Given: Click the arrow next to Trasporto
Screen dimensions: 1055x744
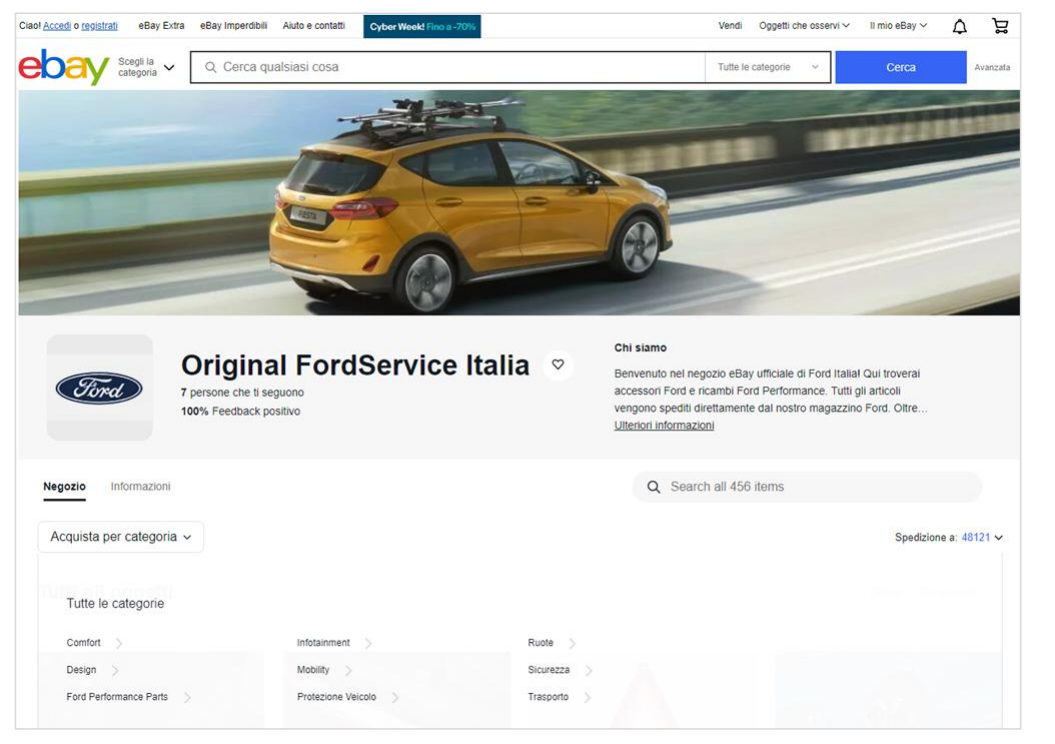Looking at the screenshot, I should click(587, 698).
